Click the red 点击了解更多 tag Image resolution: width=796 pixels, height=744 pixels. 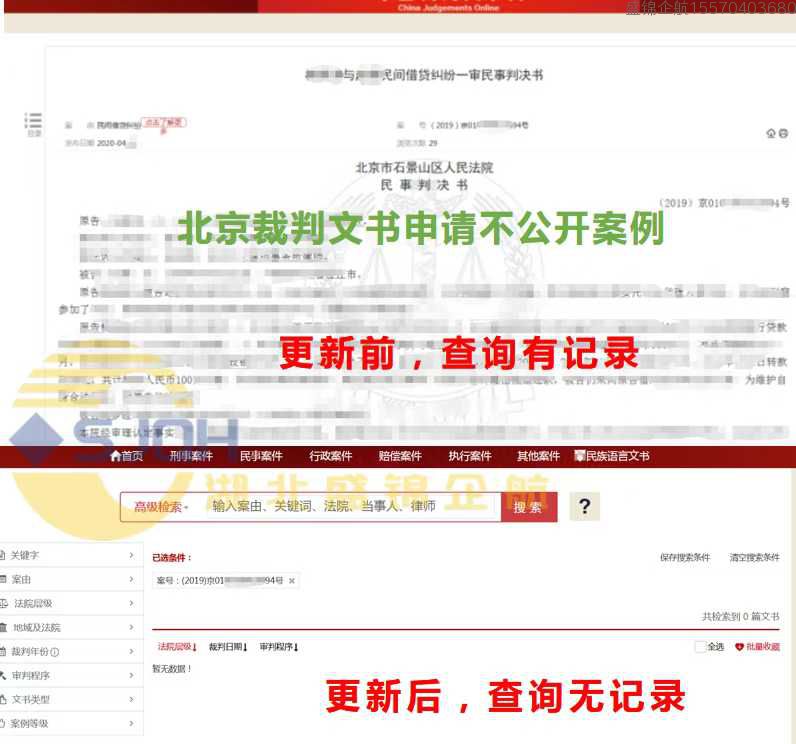(x=164, y=124)
